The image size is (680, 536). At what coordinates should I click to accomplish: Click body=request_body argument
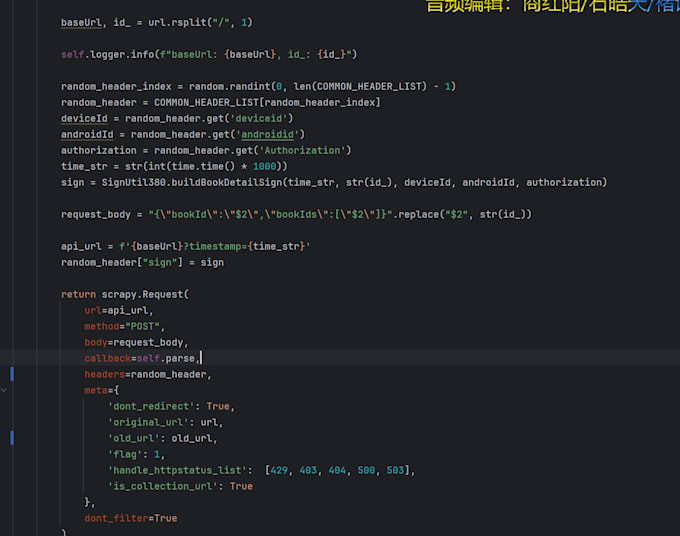click(x=134, y=343)
